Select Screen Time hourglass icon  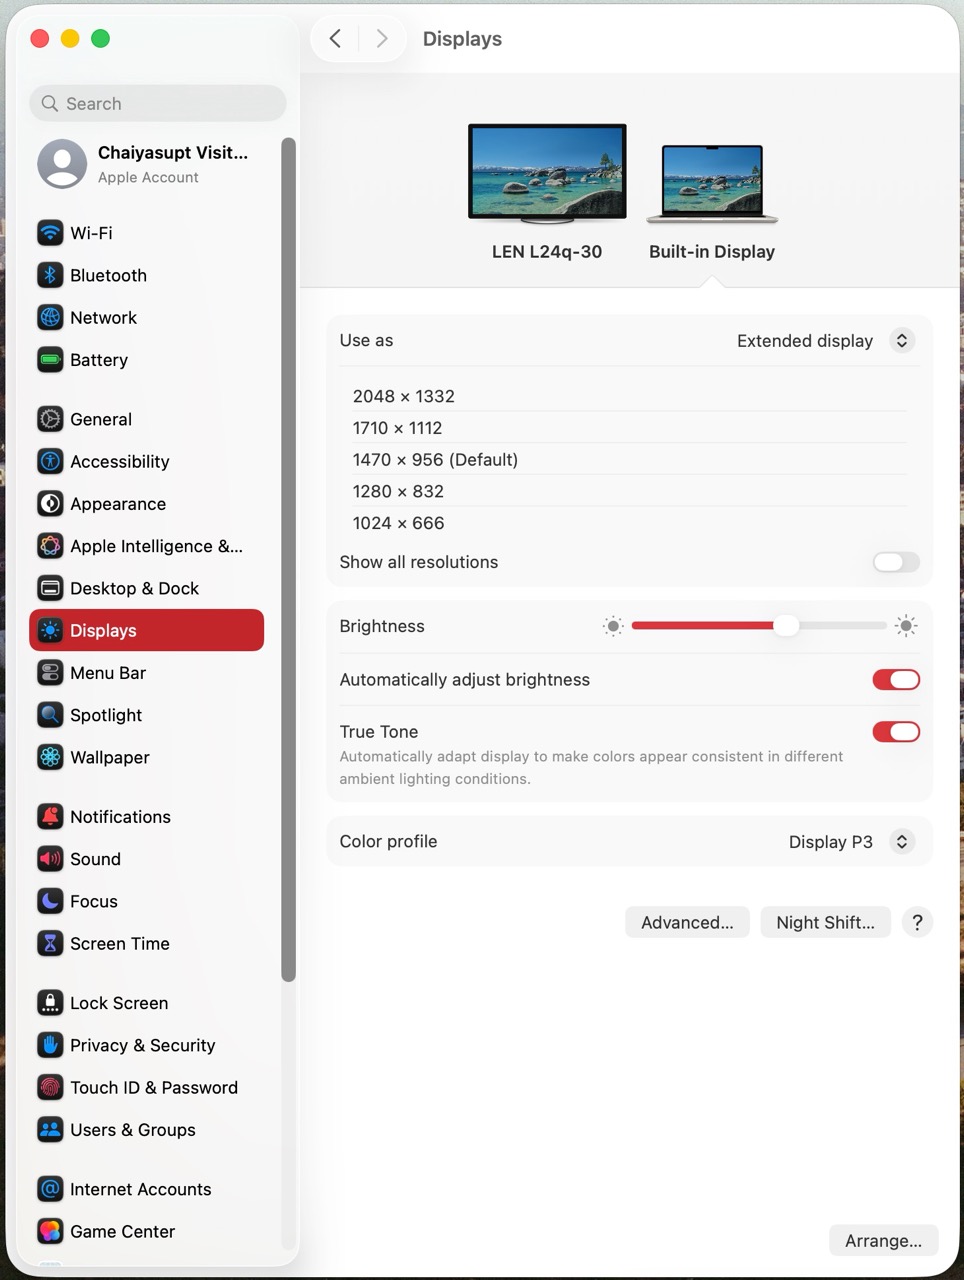click(x=50, y=943)
